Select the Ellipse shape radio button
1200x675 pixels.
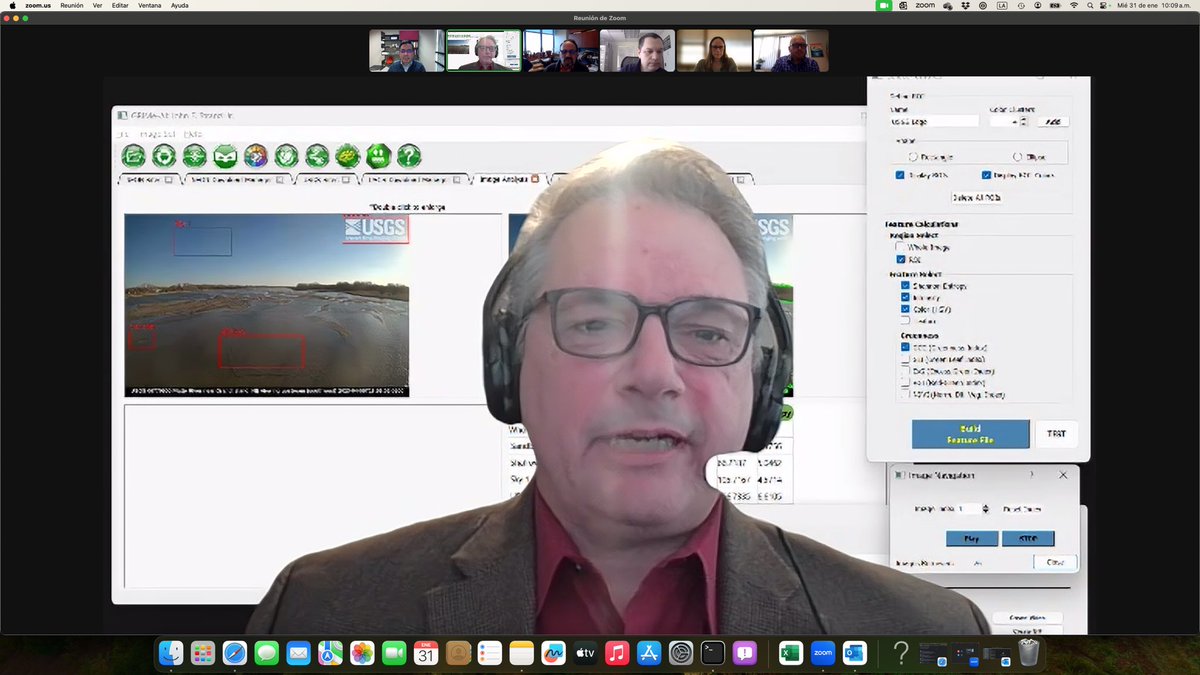coord(1018,157)
